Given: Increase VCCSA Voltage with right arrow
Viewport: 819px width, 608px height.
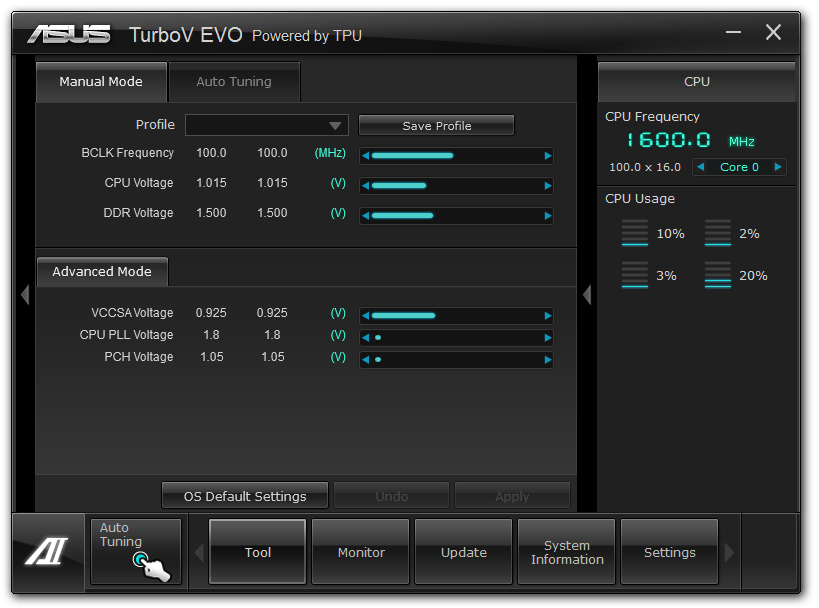Looking at the screenshot, I should (x=548, y=315).
